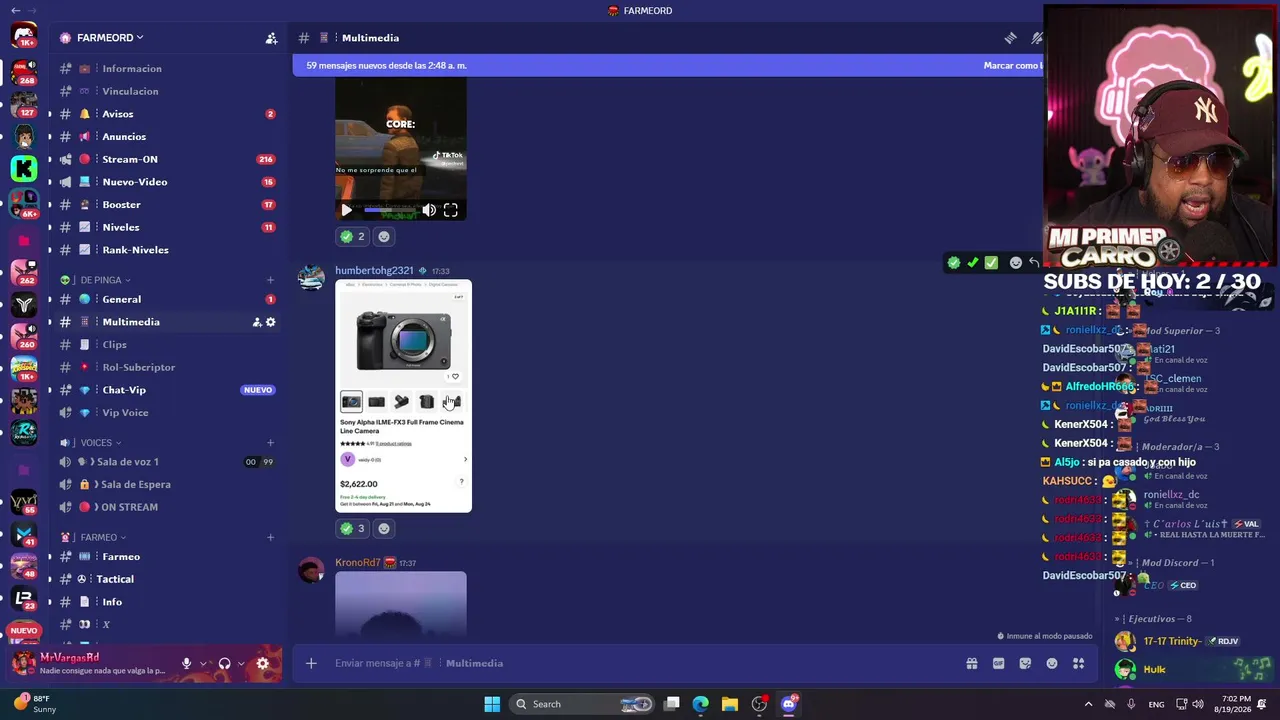React with the white check mark box emoji

(991, 262)
